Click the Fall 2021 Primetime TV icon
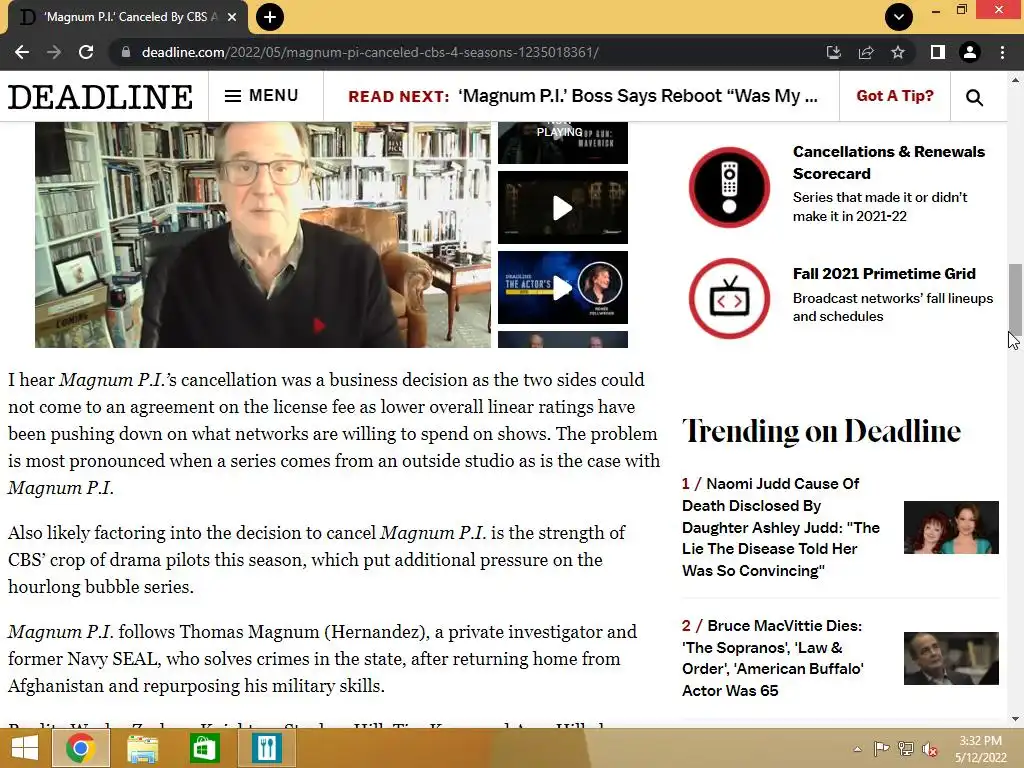This screenshot has height=768, width=1024. coord(729,298)
